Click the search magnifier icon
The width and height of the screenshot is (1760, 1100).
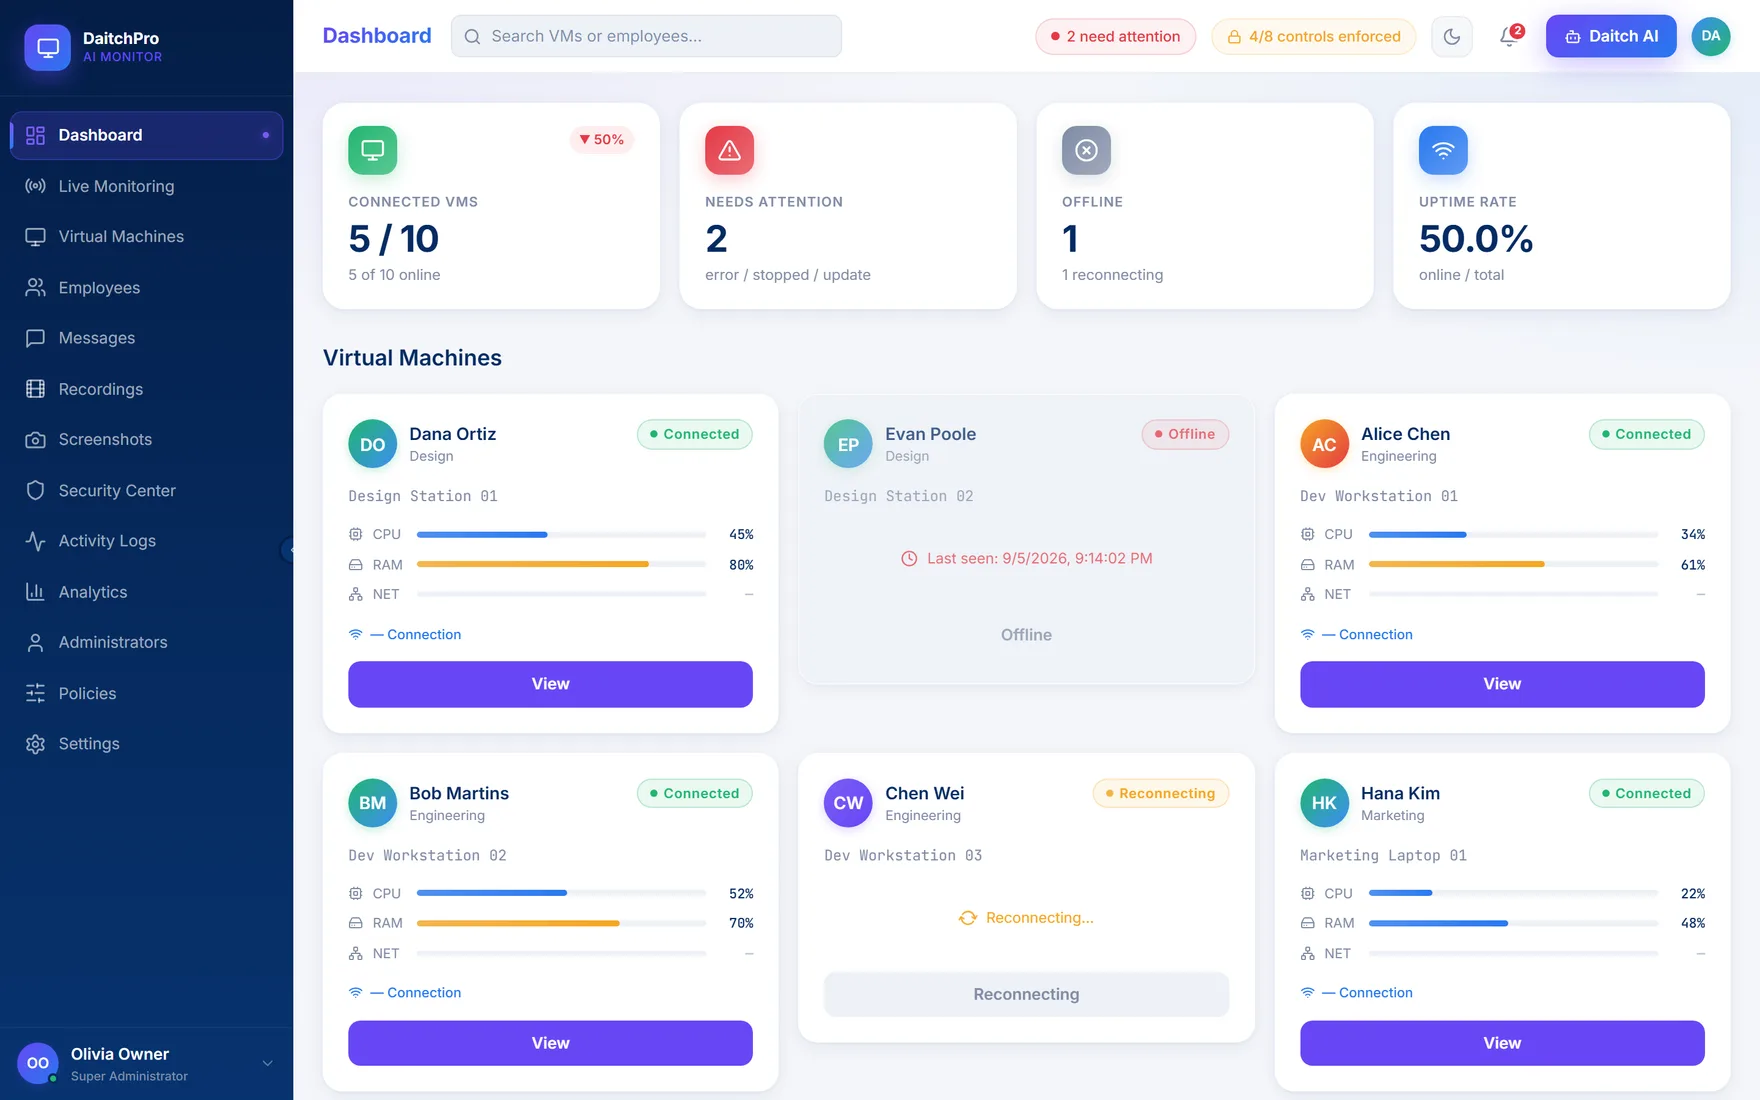(x=472, y=37)
